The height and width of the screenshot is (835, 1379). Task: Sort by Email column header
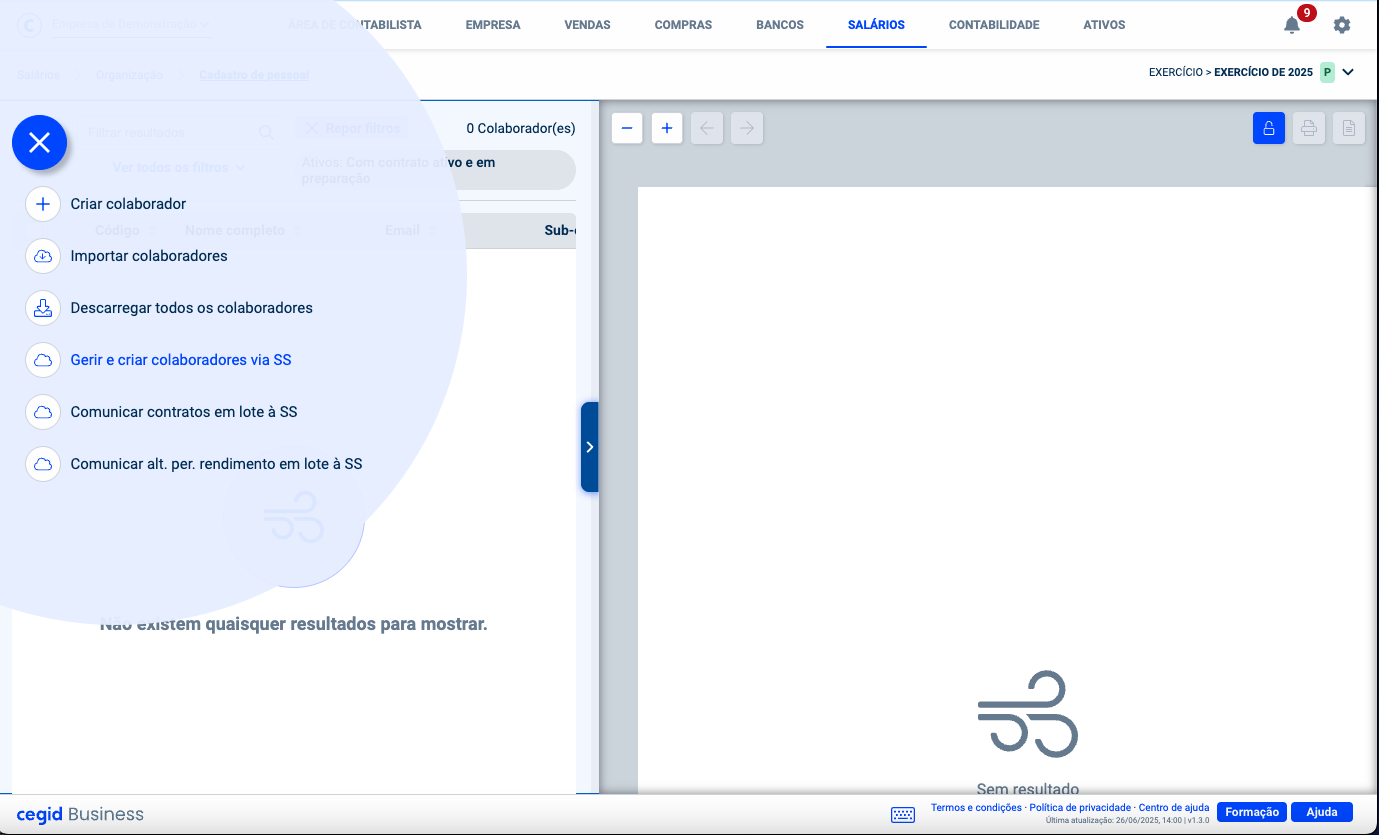point(402,230)
